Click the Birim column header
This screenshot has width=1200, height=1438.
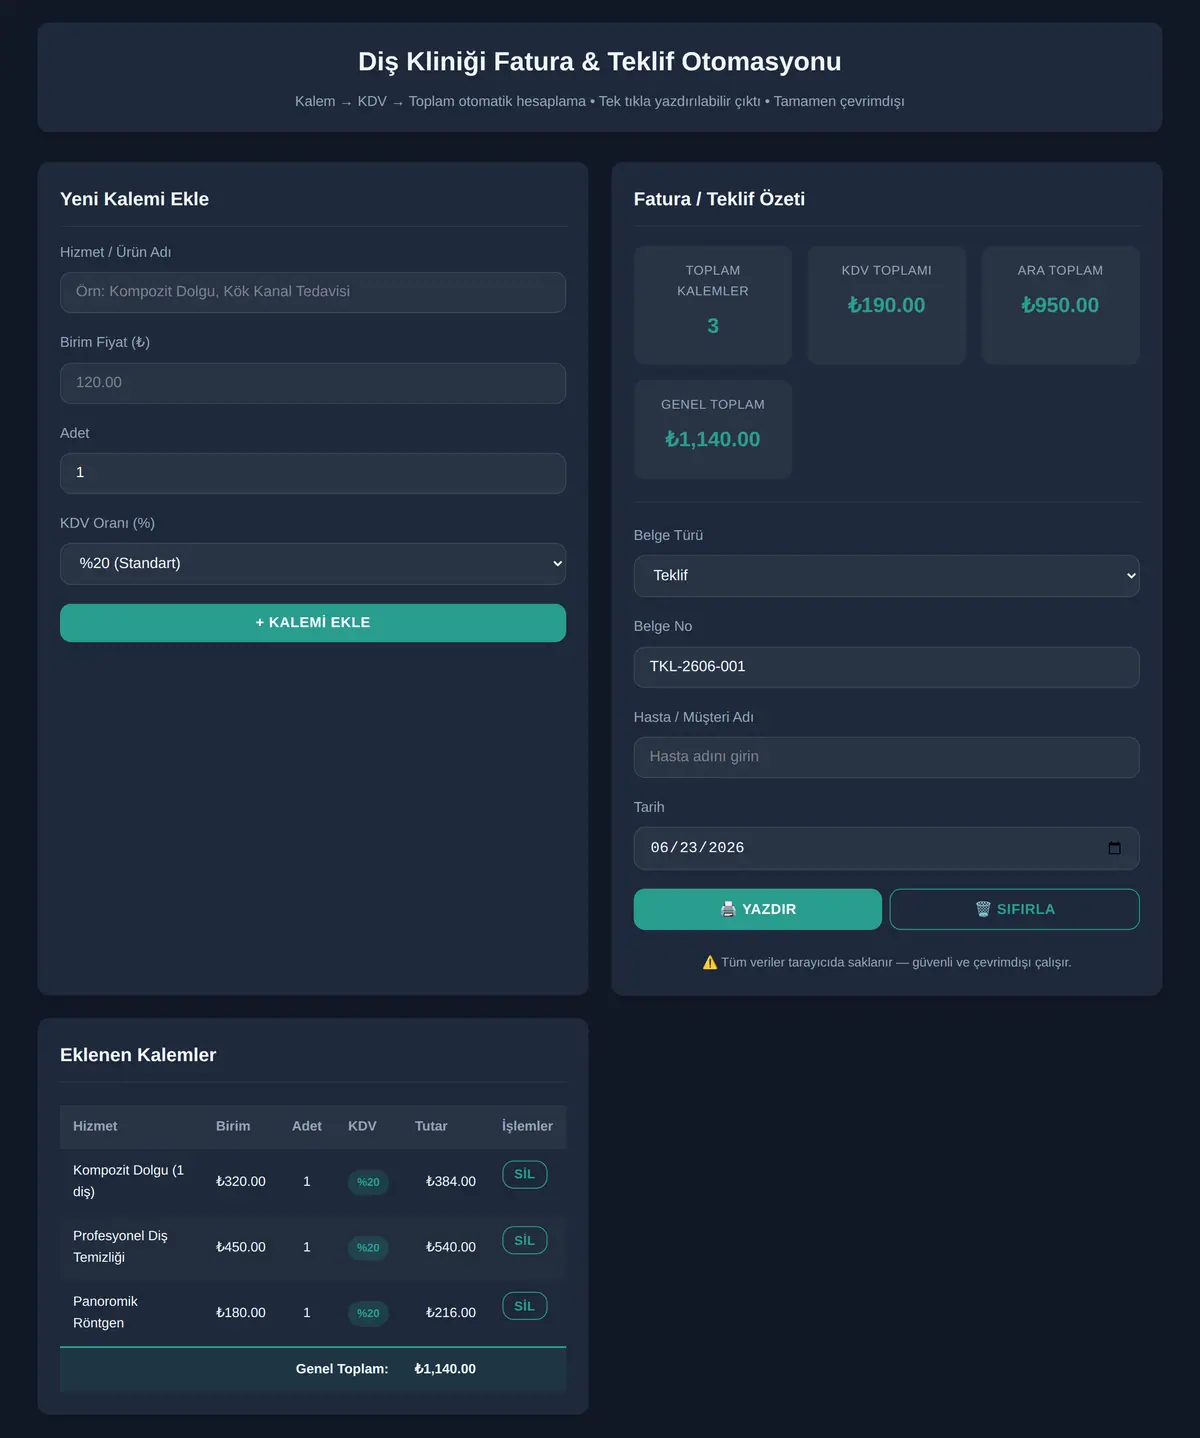pos(233,1126)
